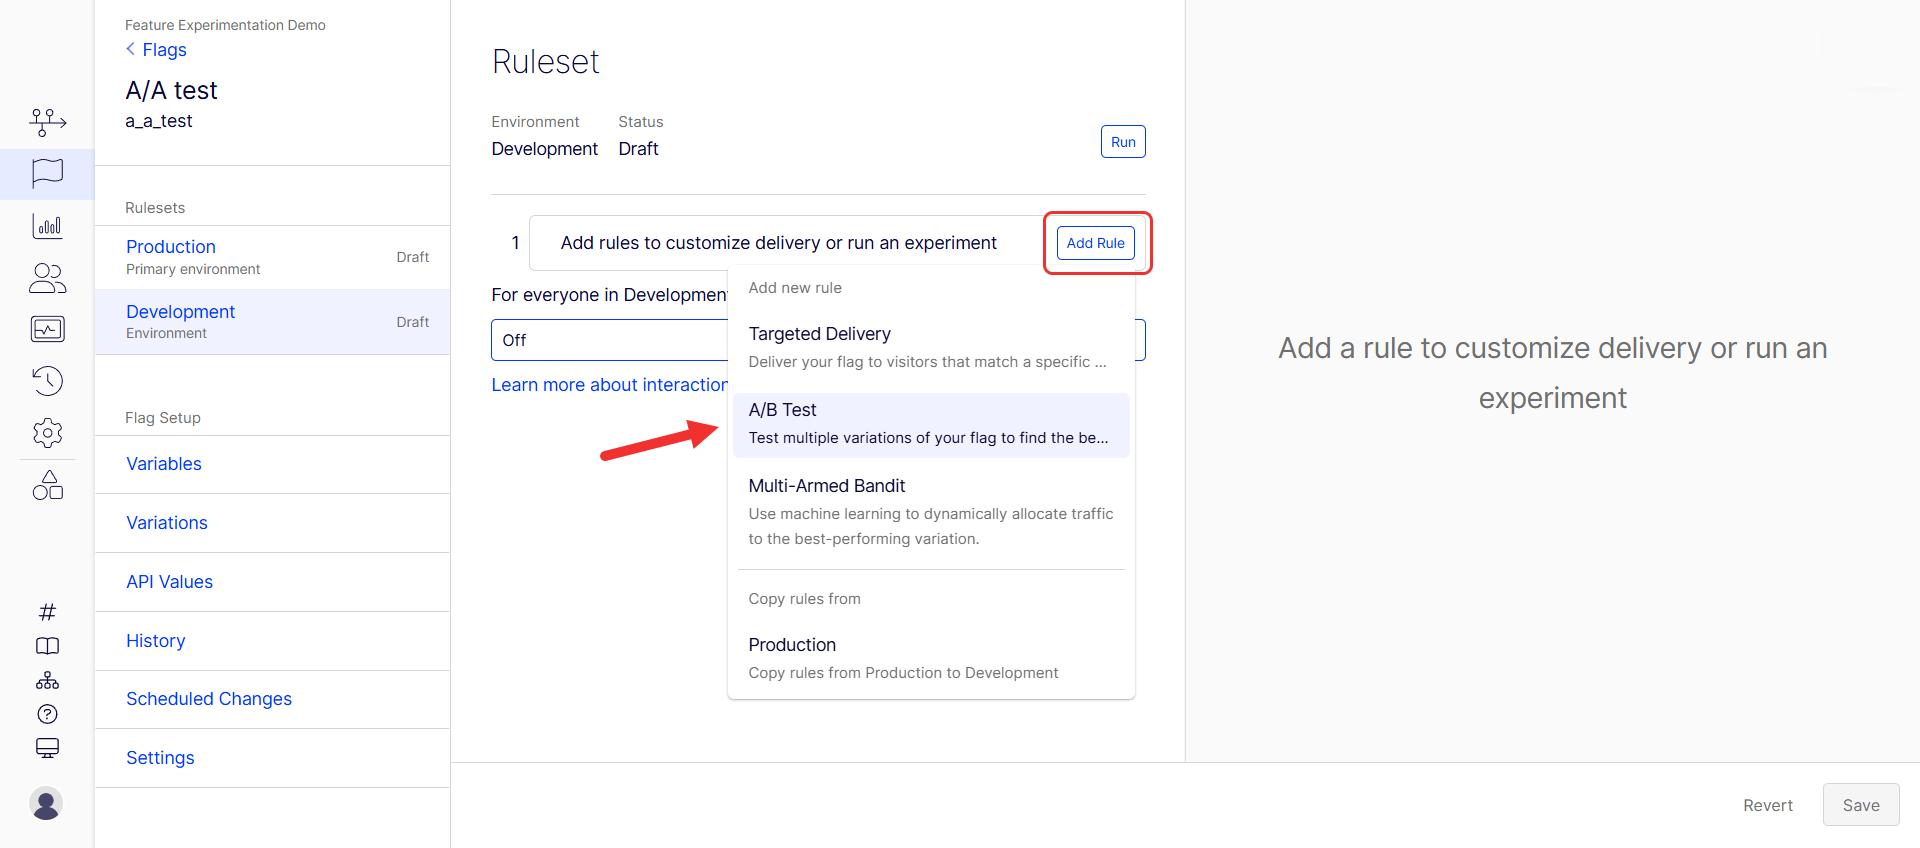Click the 'a_a_test' flag key text
This screenshot has height=848, width=1920.
click(x=159, y=121)
